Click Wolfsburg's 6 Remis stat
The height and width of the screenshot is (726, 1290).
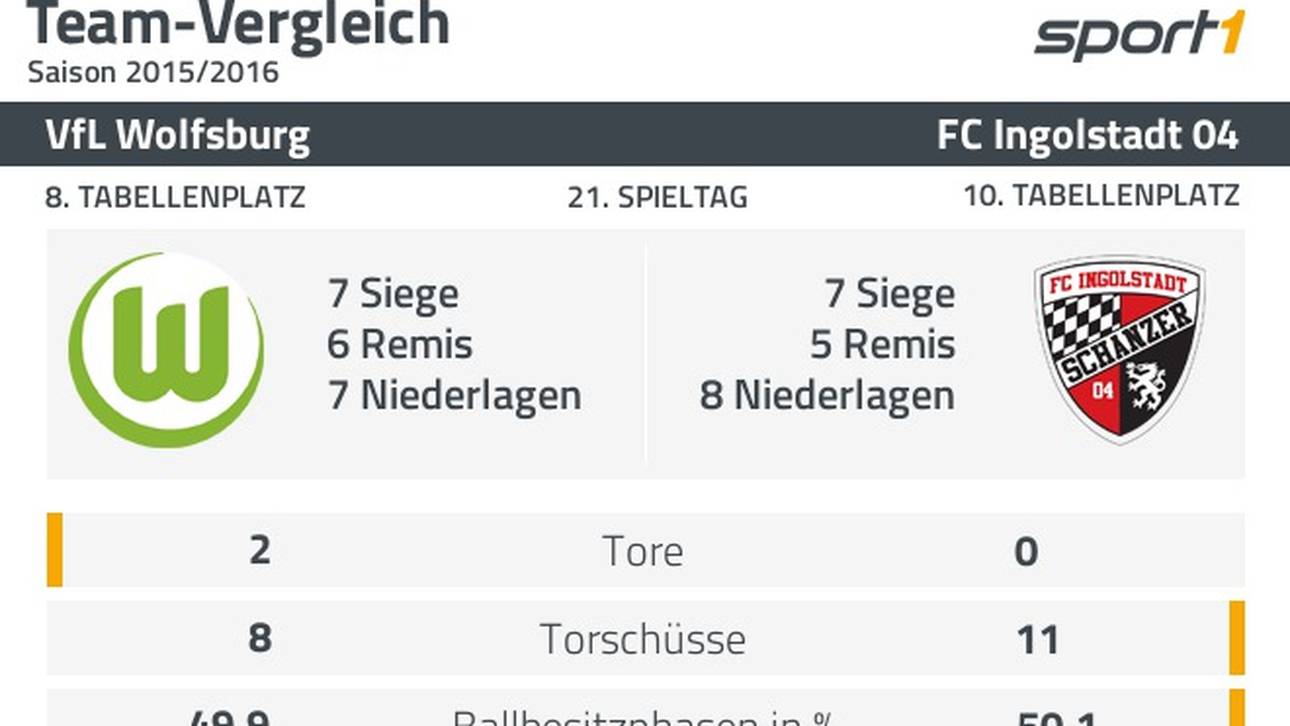400,345
